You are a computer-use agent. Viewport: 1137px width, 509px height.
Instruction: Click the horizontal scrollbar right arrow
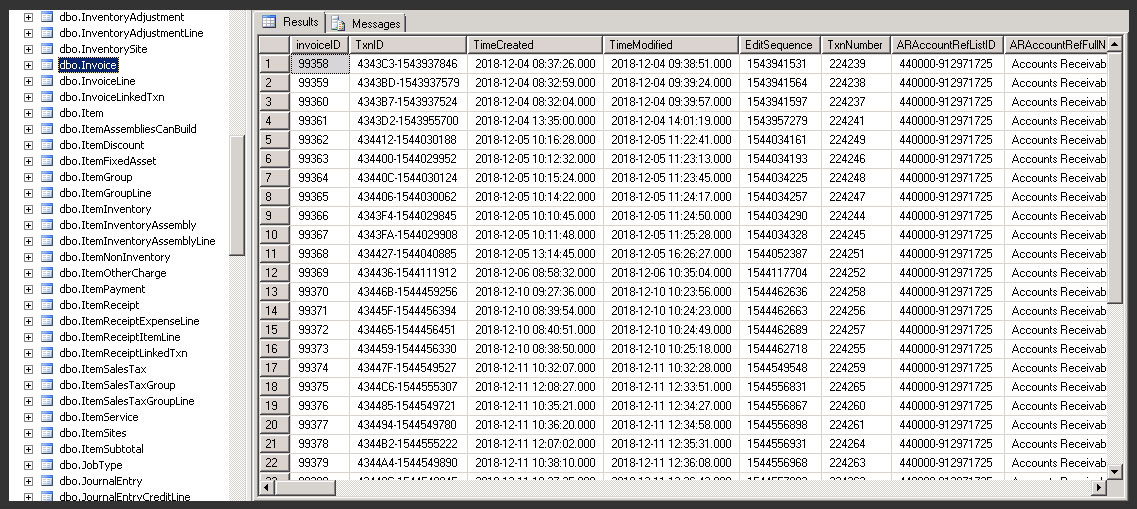[1099, 487]
